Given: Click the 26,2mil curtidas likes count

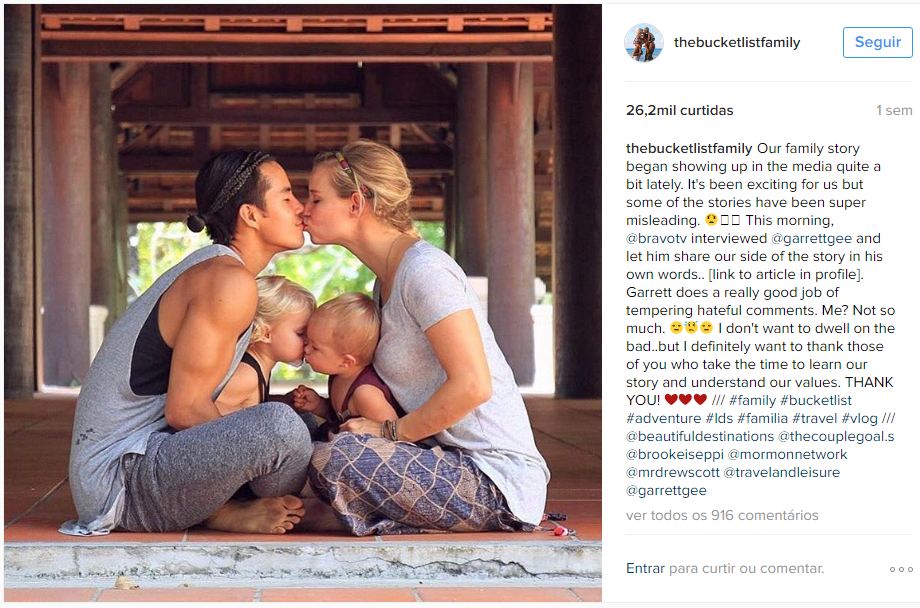Looking at the screenshot, I should [679, 110].
